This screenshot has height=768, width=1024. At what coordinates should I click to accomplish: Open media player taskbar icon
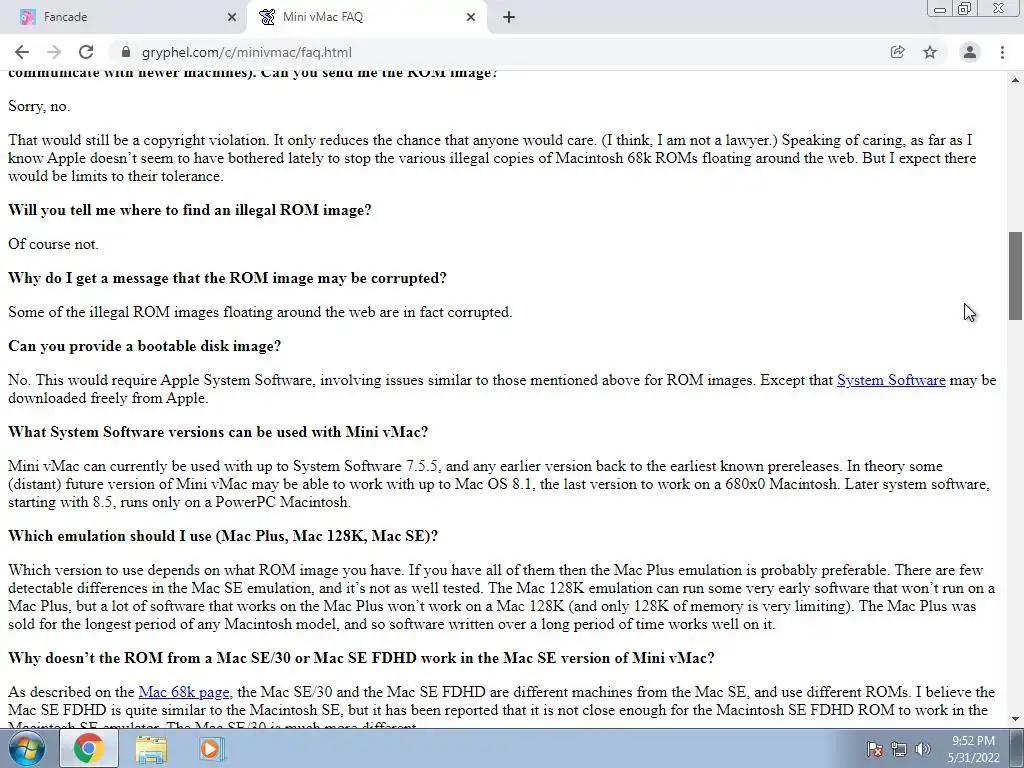tap(211, 748)
